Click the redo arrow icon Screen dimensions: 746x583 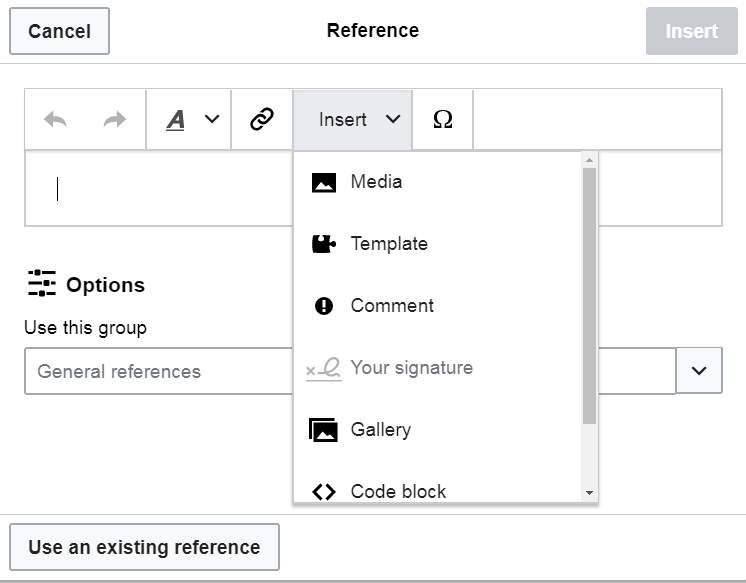115,120
